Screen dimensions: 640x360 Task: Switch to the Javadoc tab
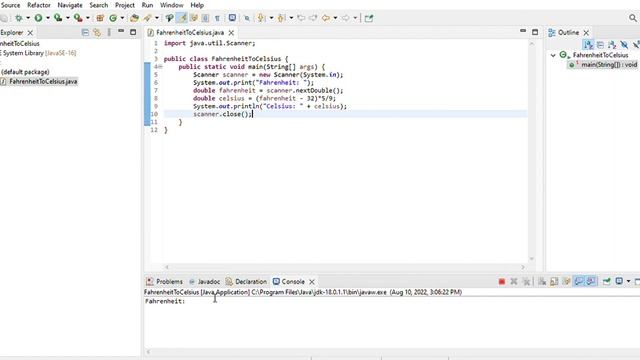point(204,282)
